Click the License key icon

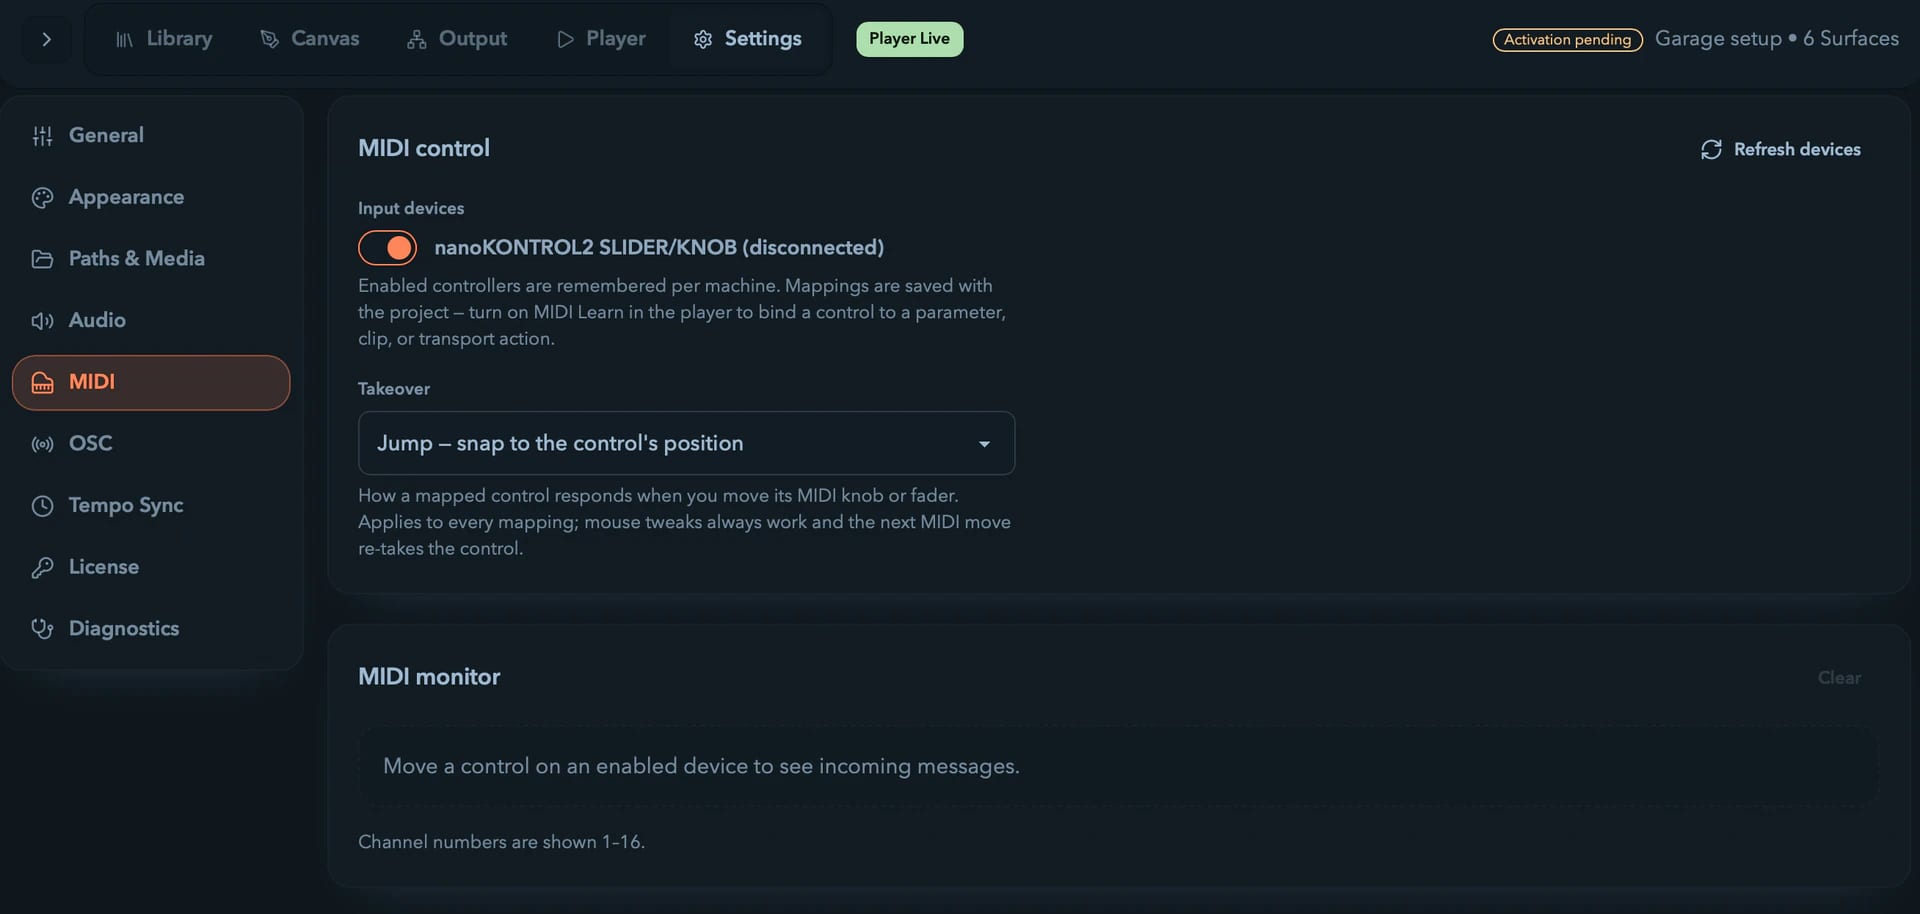[42, 568]
